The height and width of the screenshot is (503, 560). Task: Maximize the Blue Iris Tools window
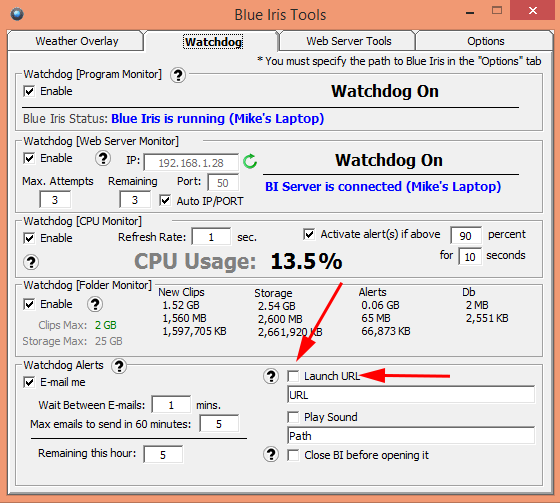497,11
